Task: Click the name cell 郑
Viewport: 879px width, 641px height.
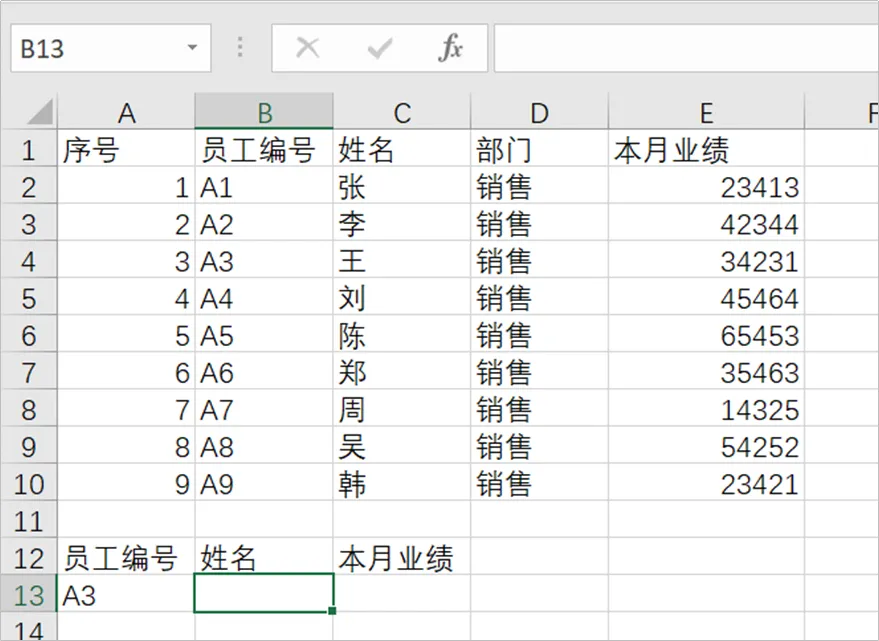Action: pos(401,371)
